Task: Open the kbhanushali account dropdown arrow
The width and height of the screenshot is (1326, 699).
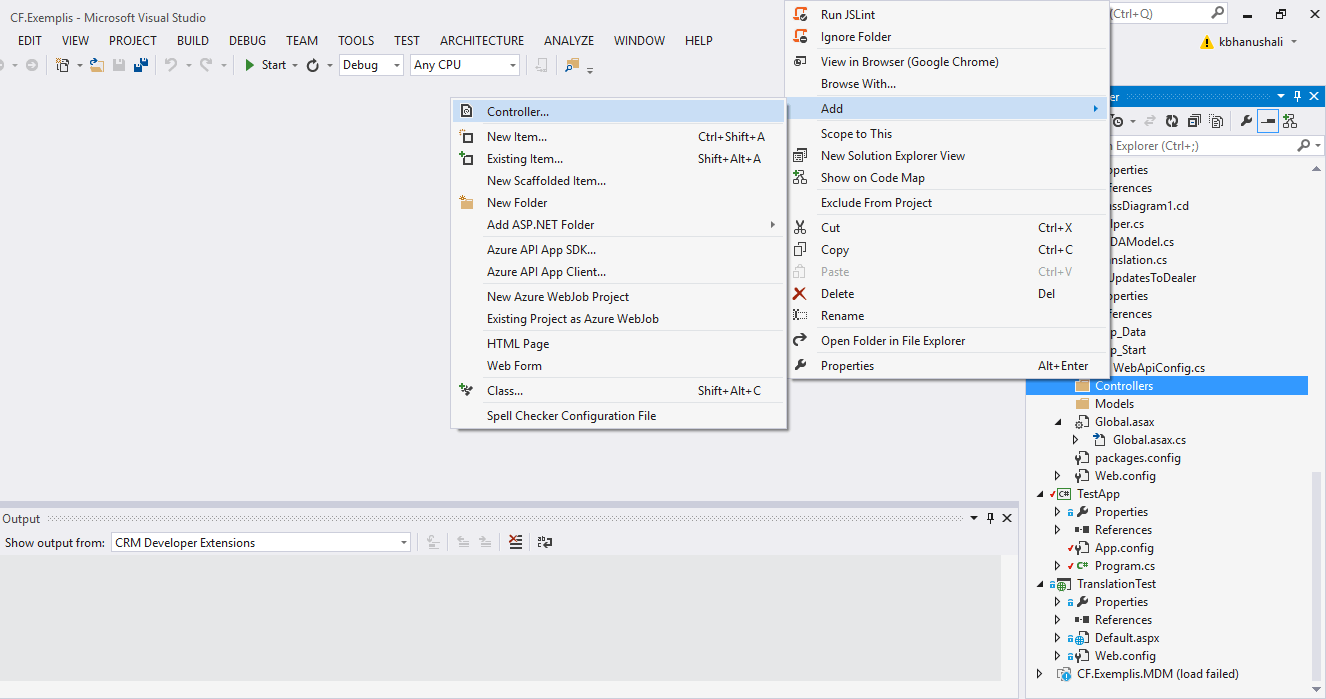Action: 1294,42
